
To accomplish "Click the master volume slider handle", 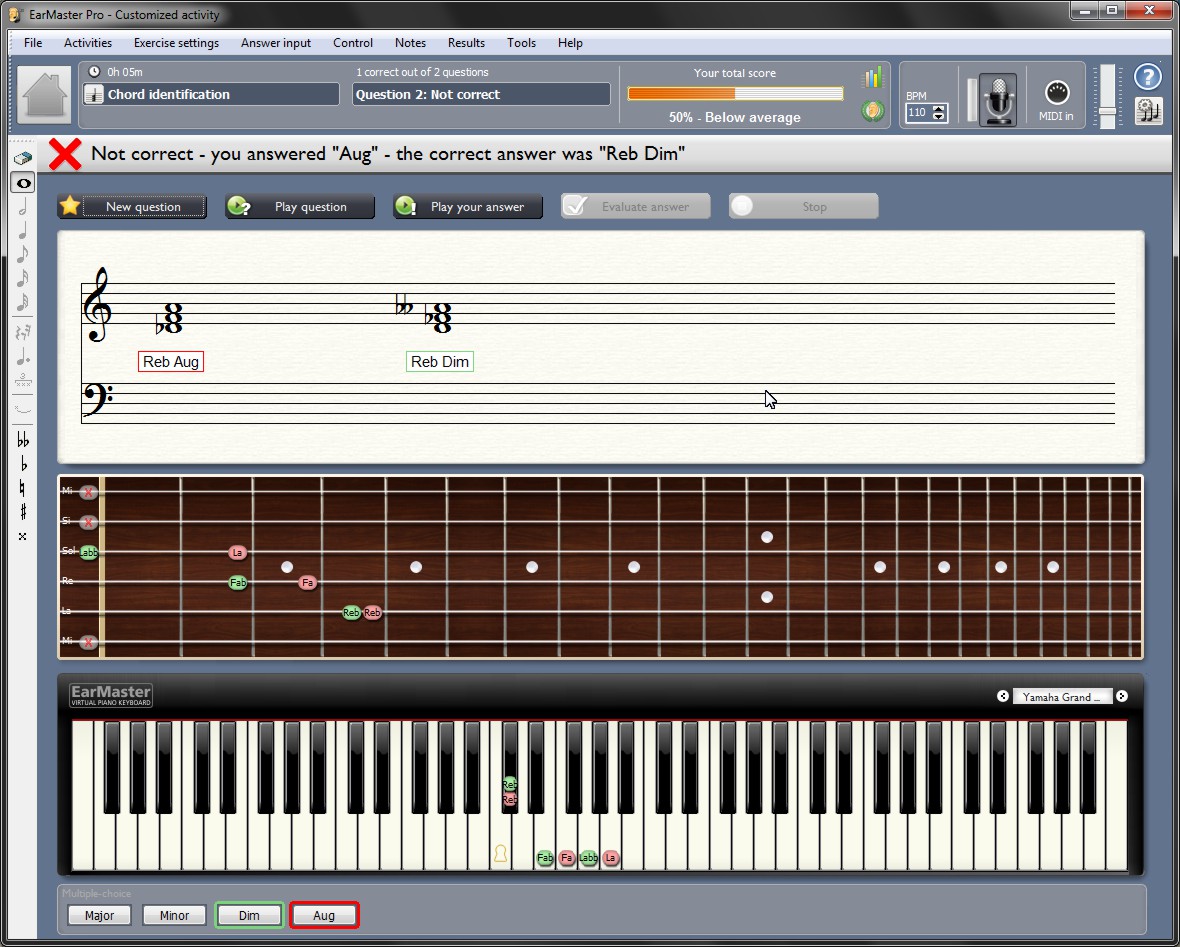I will pos(1107,110).
